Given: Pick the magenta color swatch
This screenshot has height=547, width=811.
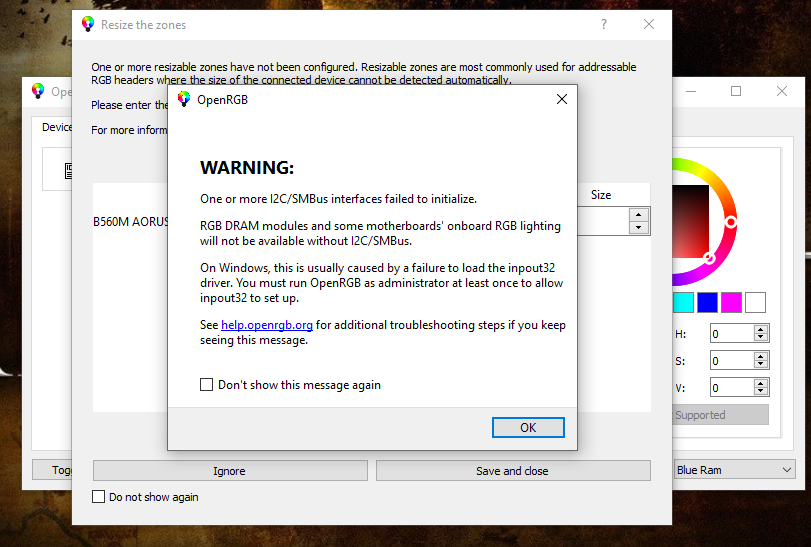Looking at the screenshot, I should coord(731,302).
